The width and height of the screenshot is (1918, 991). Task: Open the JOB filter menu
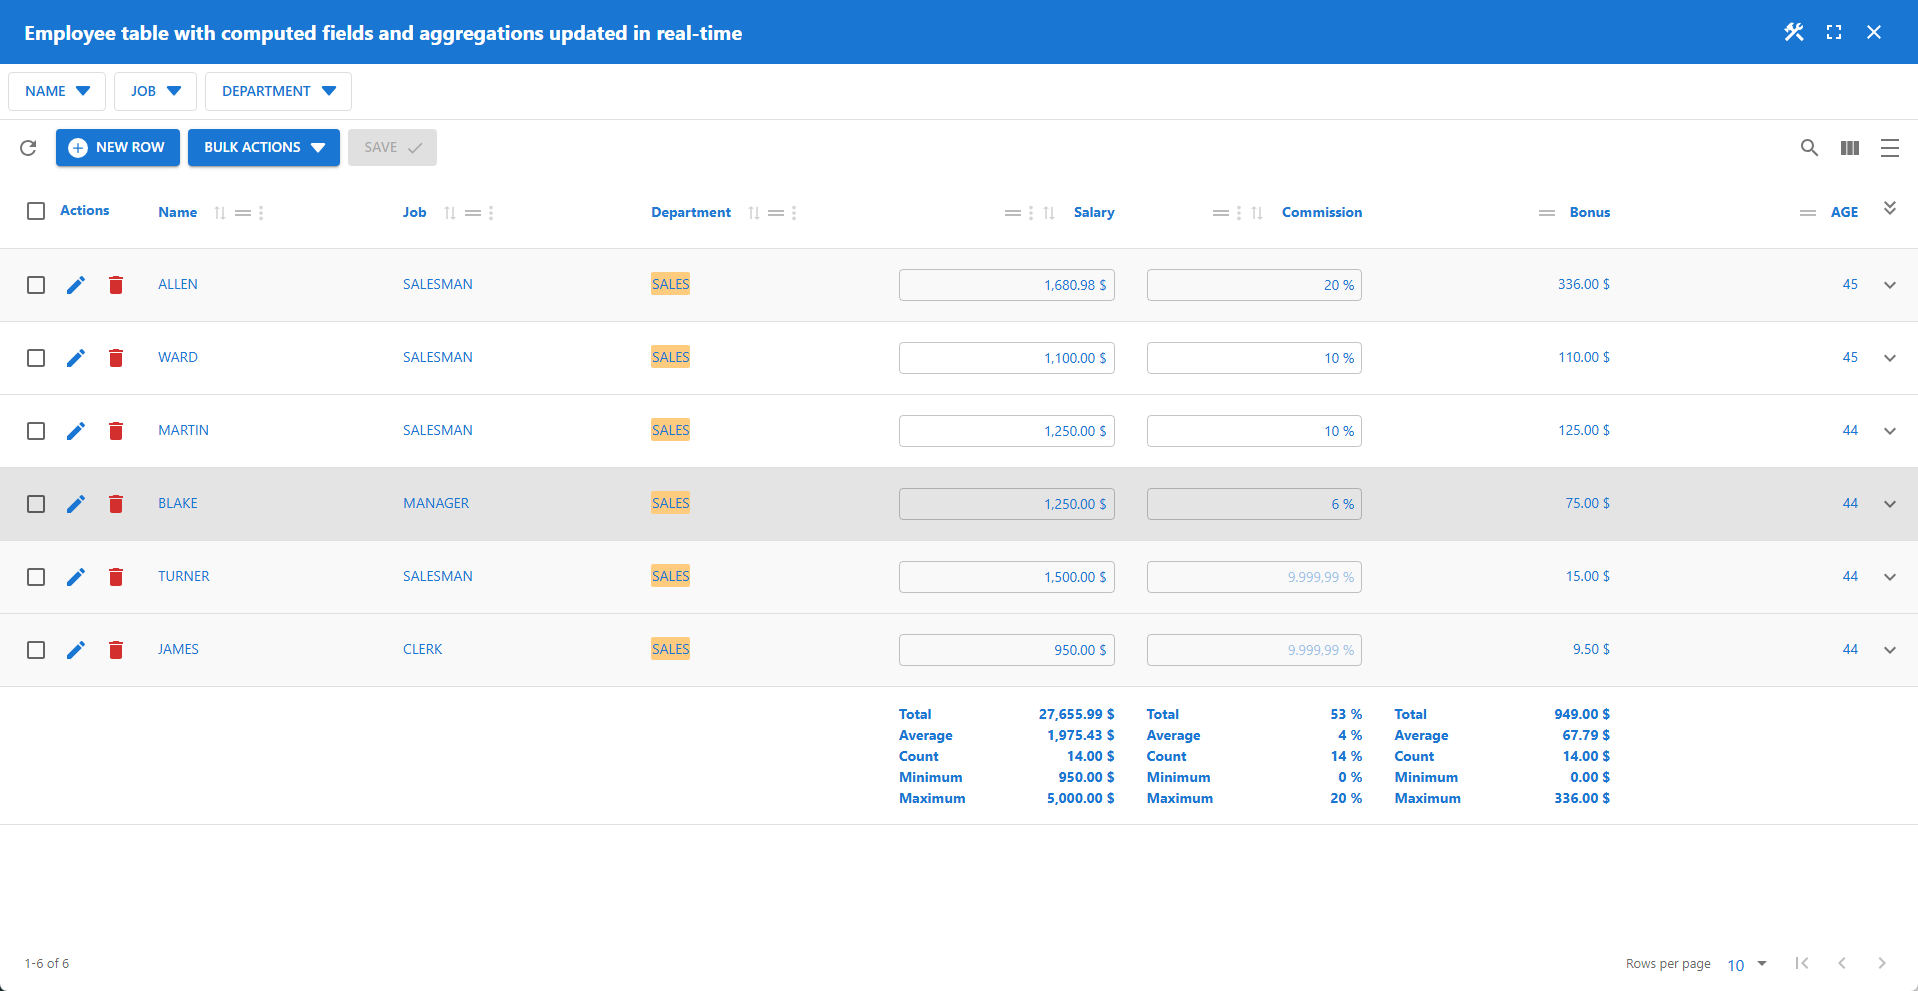click(x=155, y=91)
